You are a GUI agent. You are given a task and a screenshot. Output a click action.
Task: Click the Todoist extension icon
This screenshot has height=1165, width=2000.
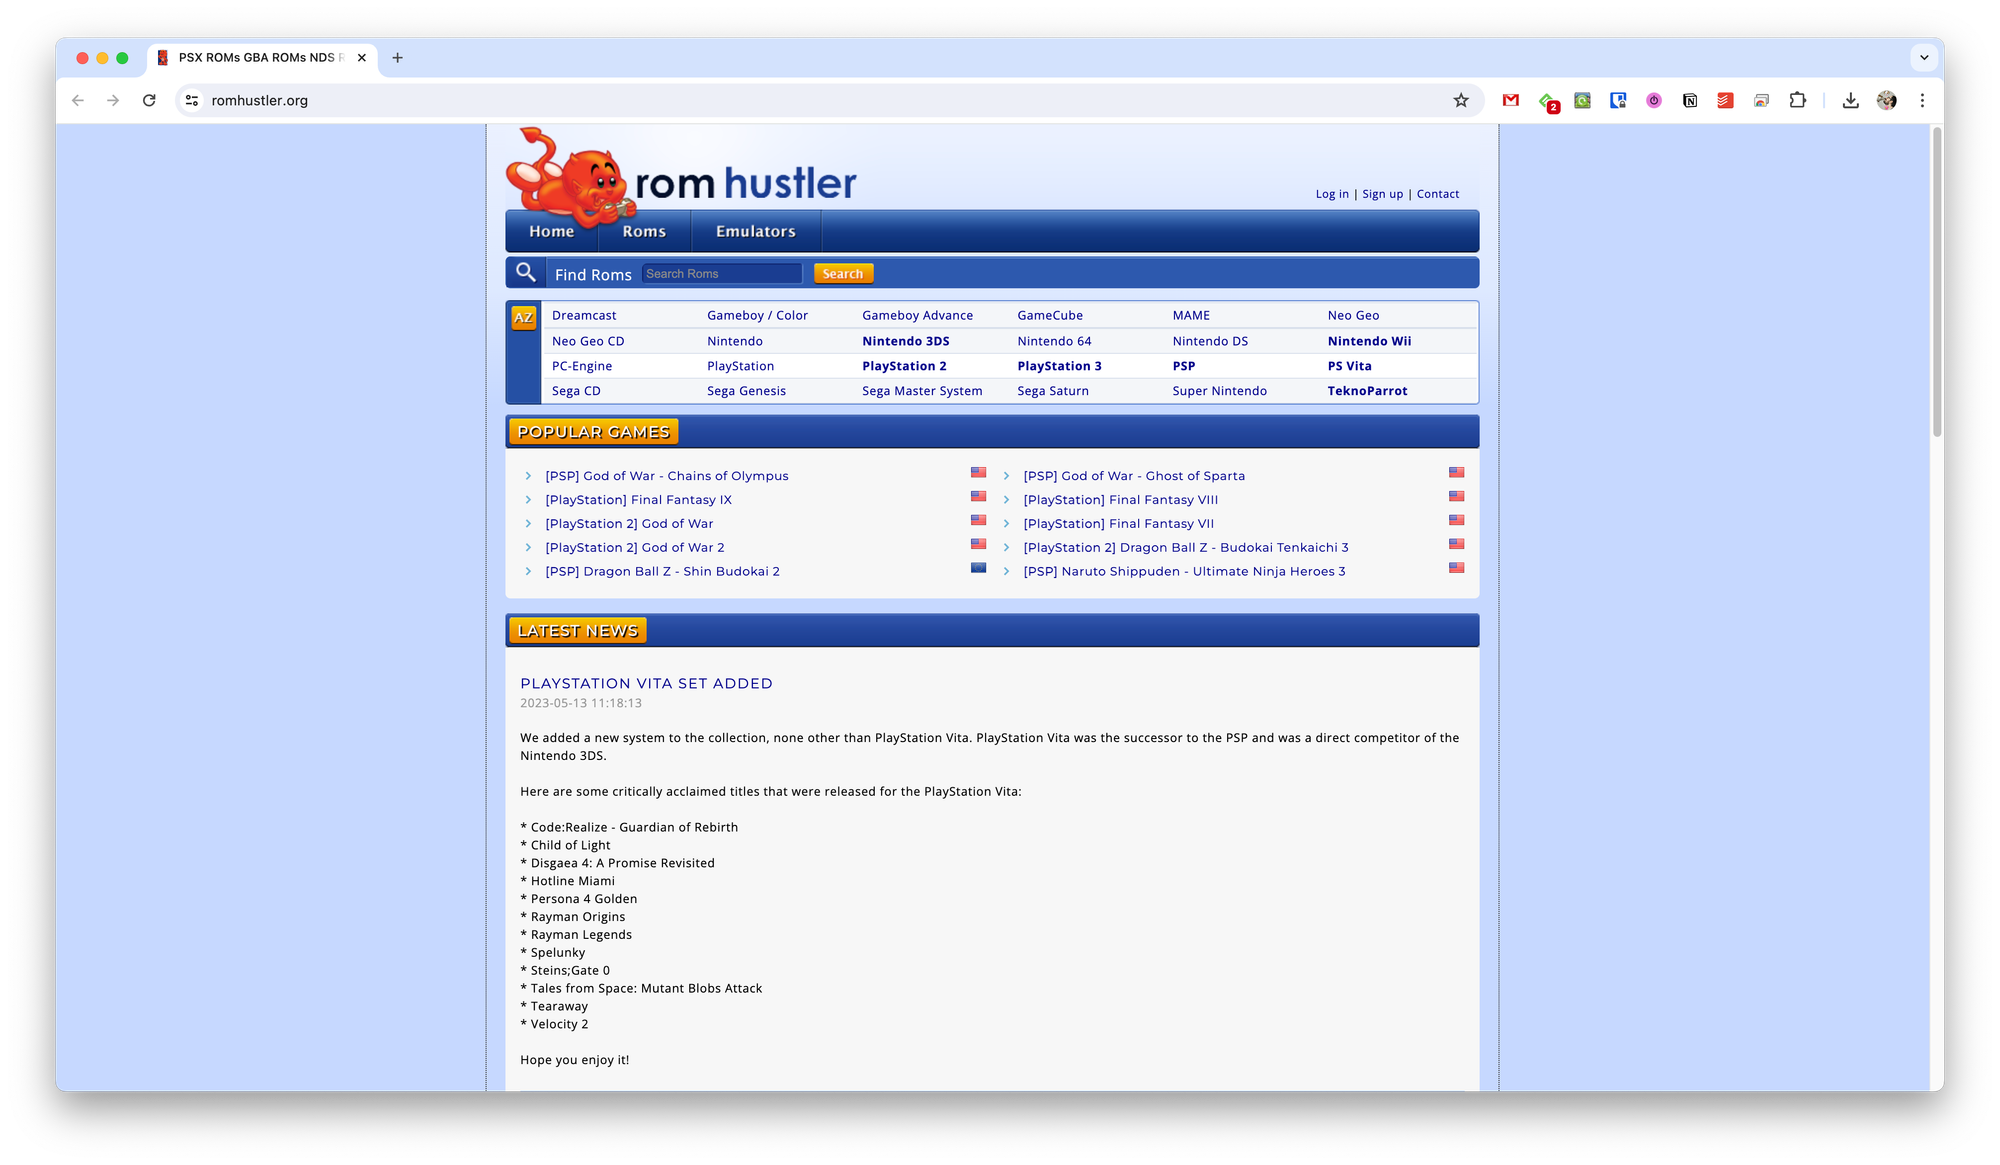[1725, 100]
